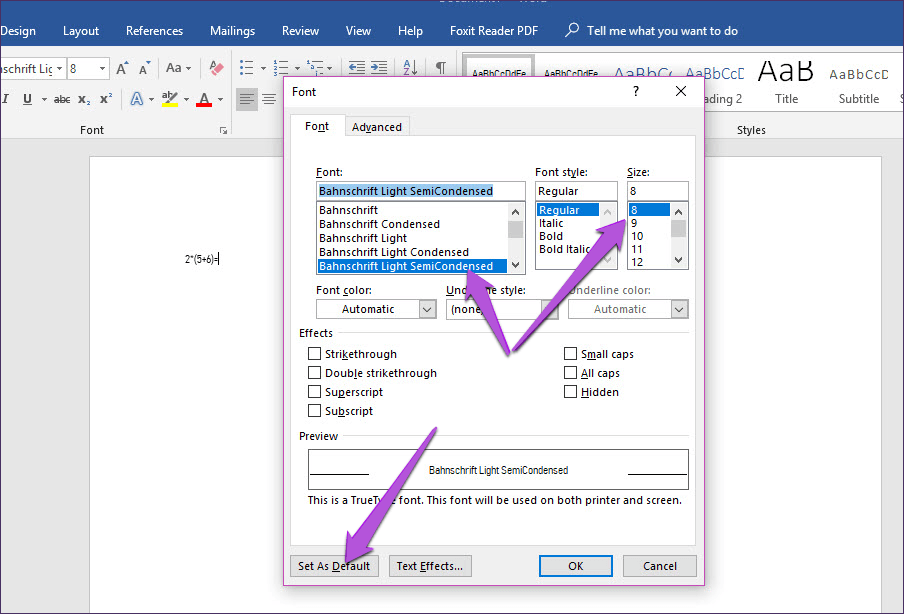
Task: Click the Font dialog help question mark
Action: pyautogui.click(x=636, y=91)
